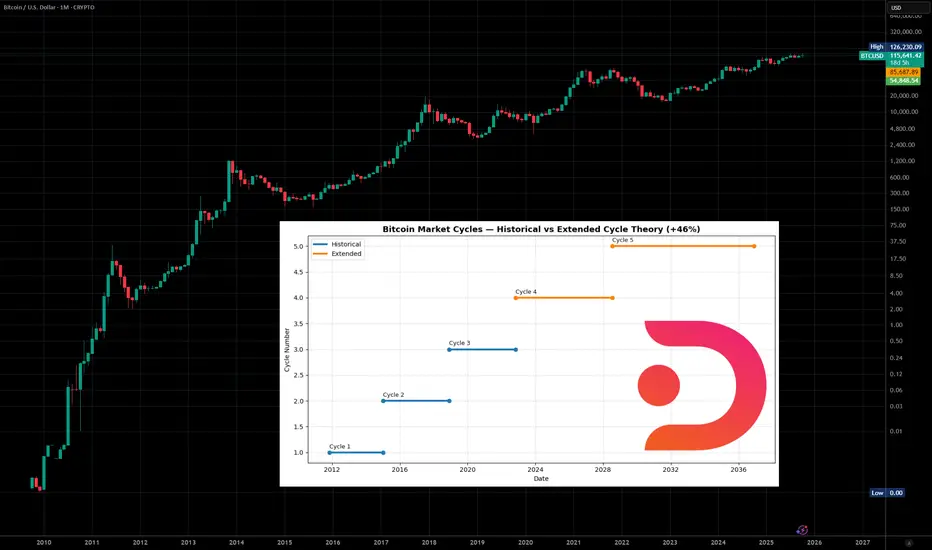Toggle the auto-scale A button

click(x=908, y=543)
